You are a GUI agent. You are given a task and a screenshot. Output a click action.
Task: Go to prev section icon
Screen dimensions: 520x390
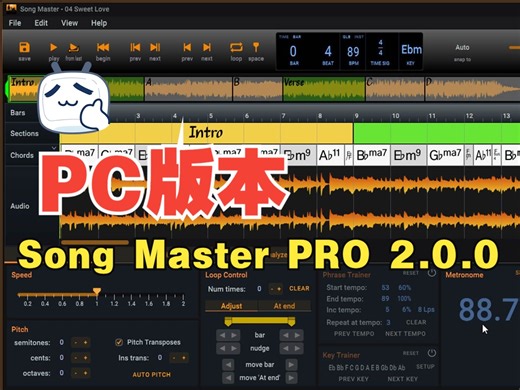pos(135,47)
